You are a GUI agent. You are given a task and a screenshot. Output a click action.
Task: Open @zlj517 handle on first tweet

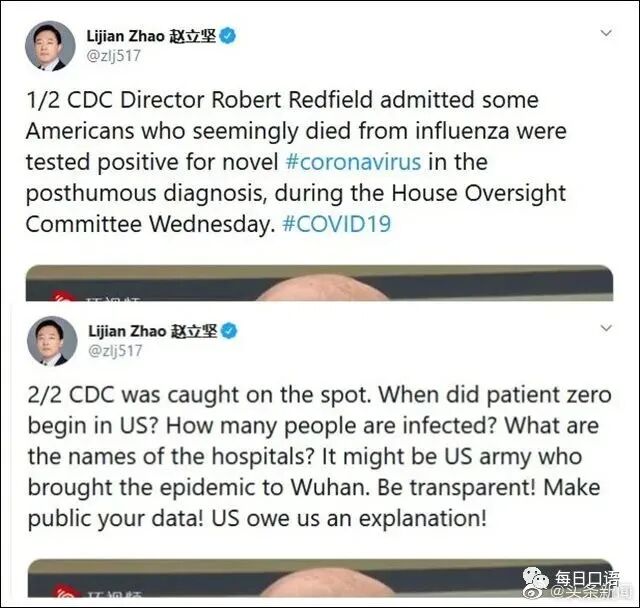[x=114, y=56]
